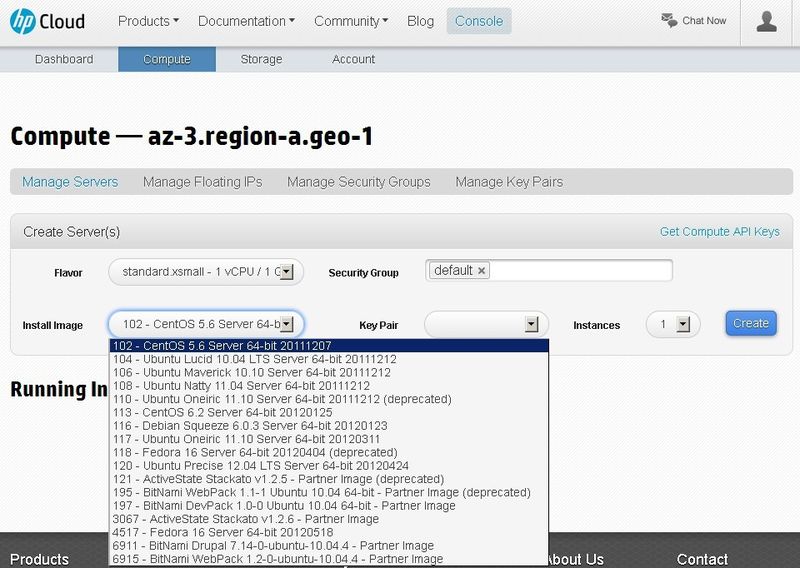Viewport: 800px width, 568px height.
Task: Click the footer Contact heading
Action: click(702, 559)
